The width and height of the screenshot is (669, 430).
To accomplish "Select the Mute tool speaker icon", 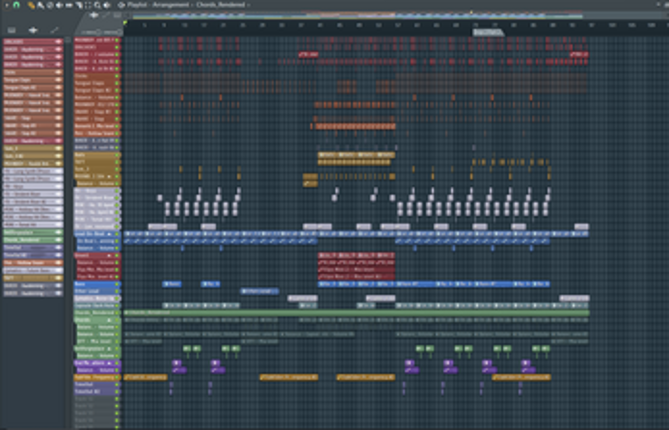I will click(59, 5).
